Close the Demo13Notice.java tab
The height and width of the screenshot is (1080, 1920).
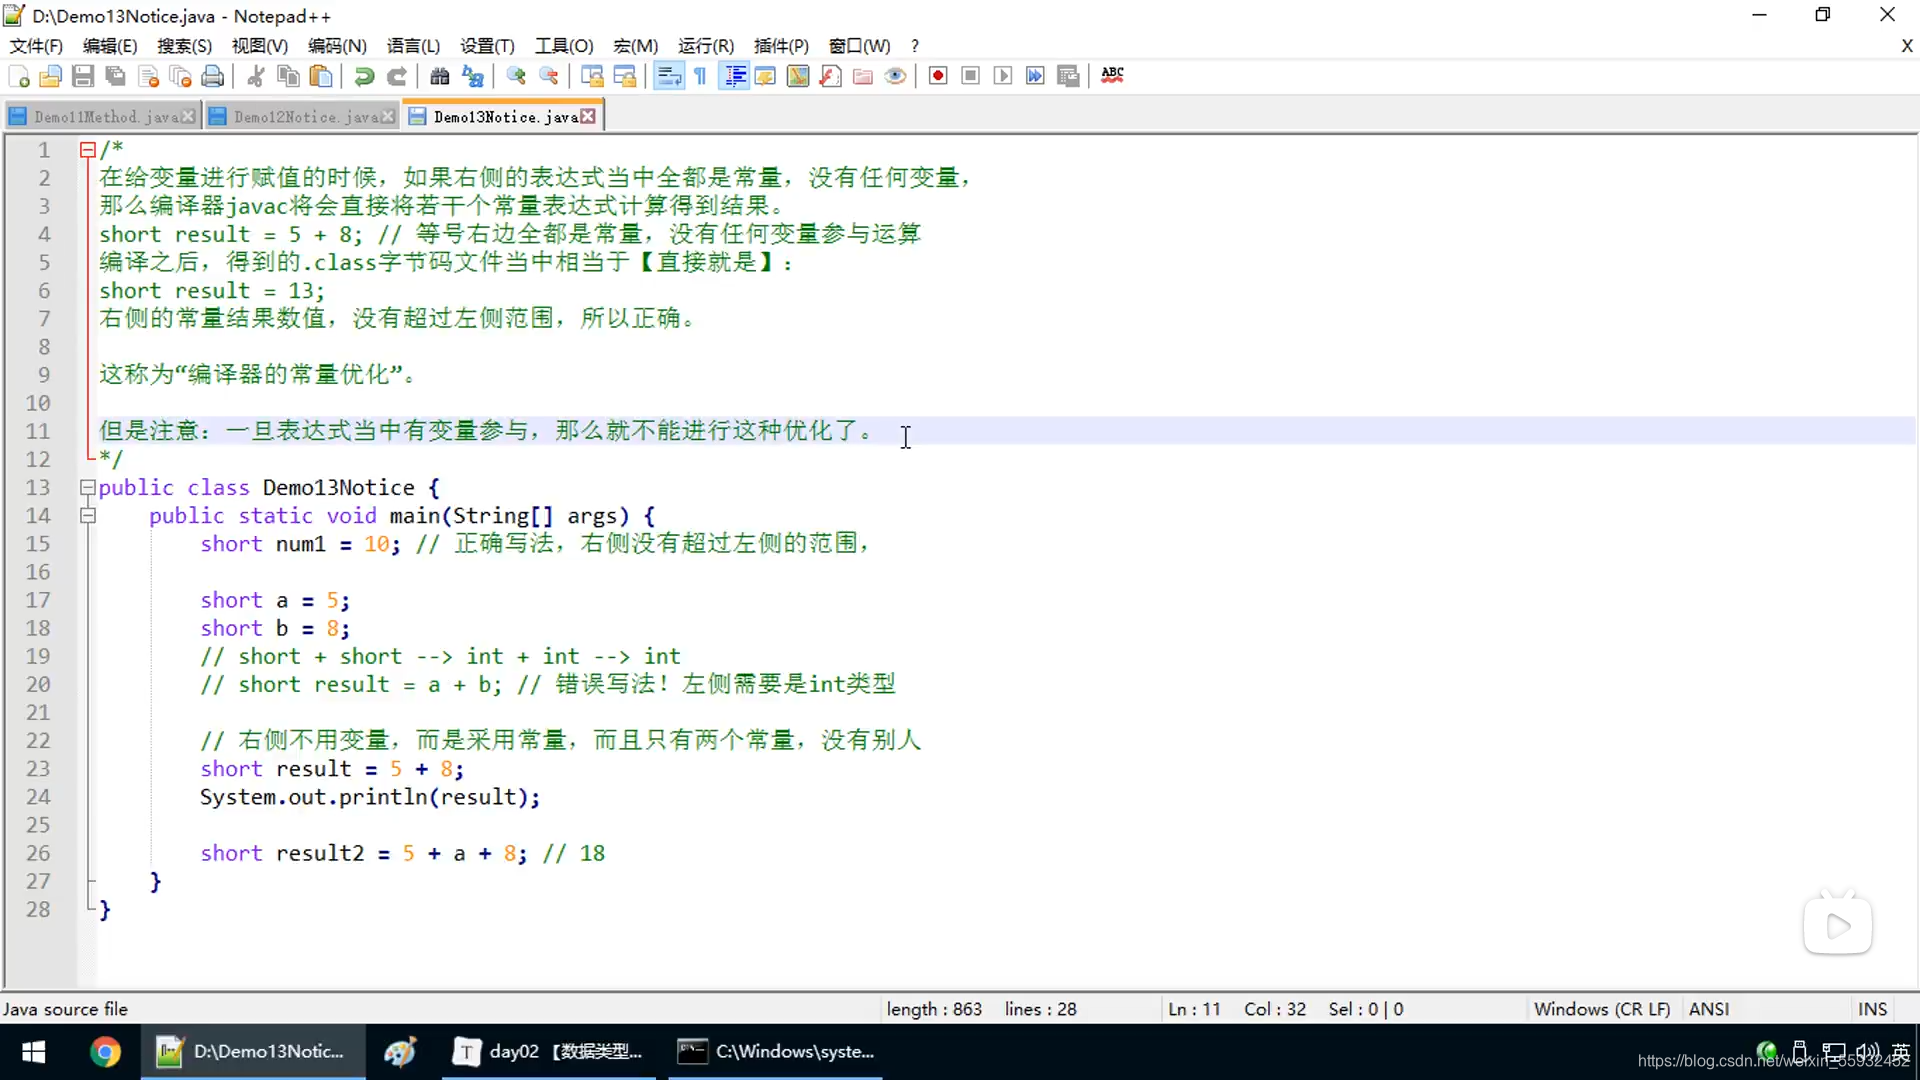588,117
